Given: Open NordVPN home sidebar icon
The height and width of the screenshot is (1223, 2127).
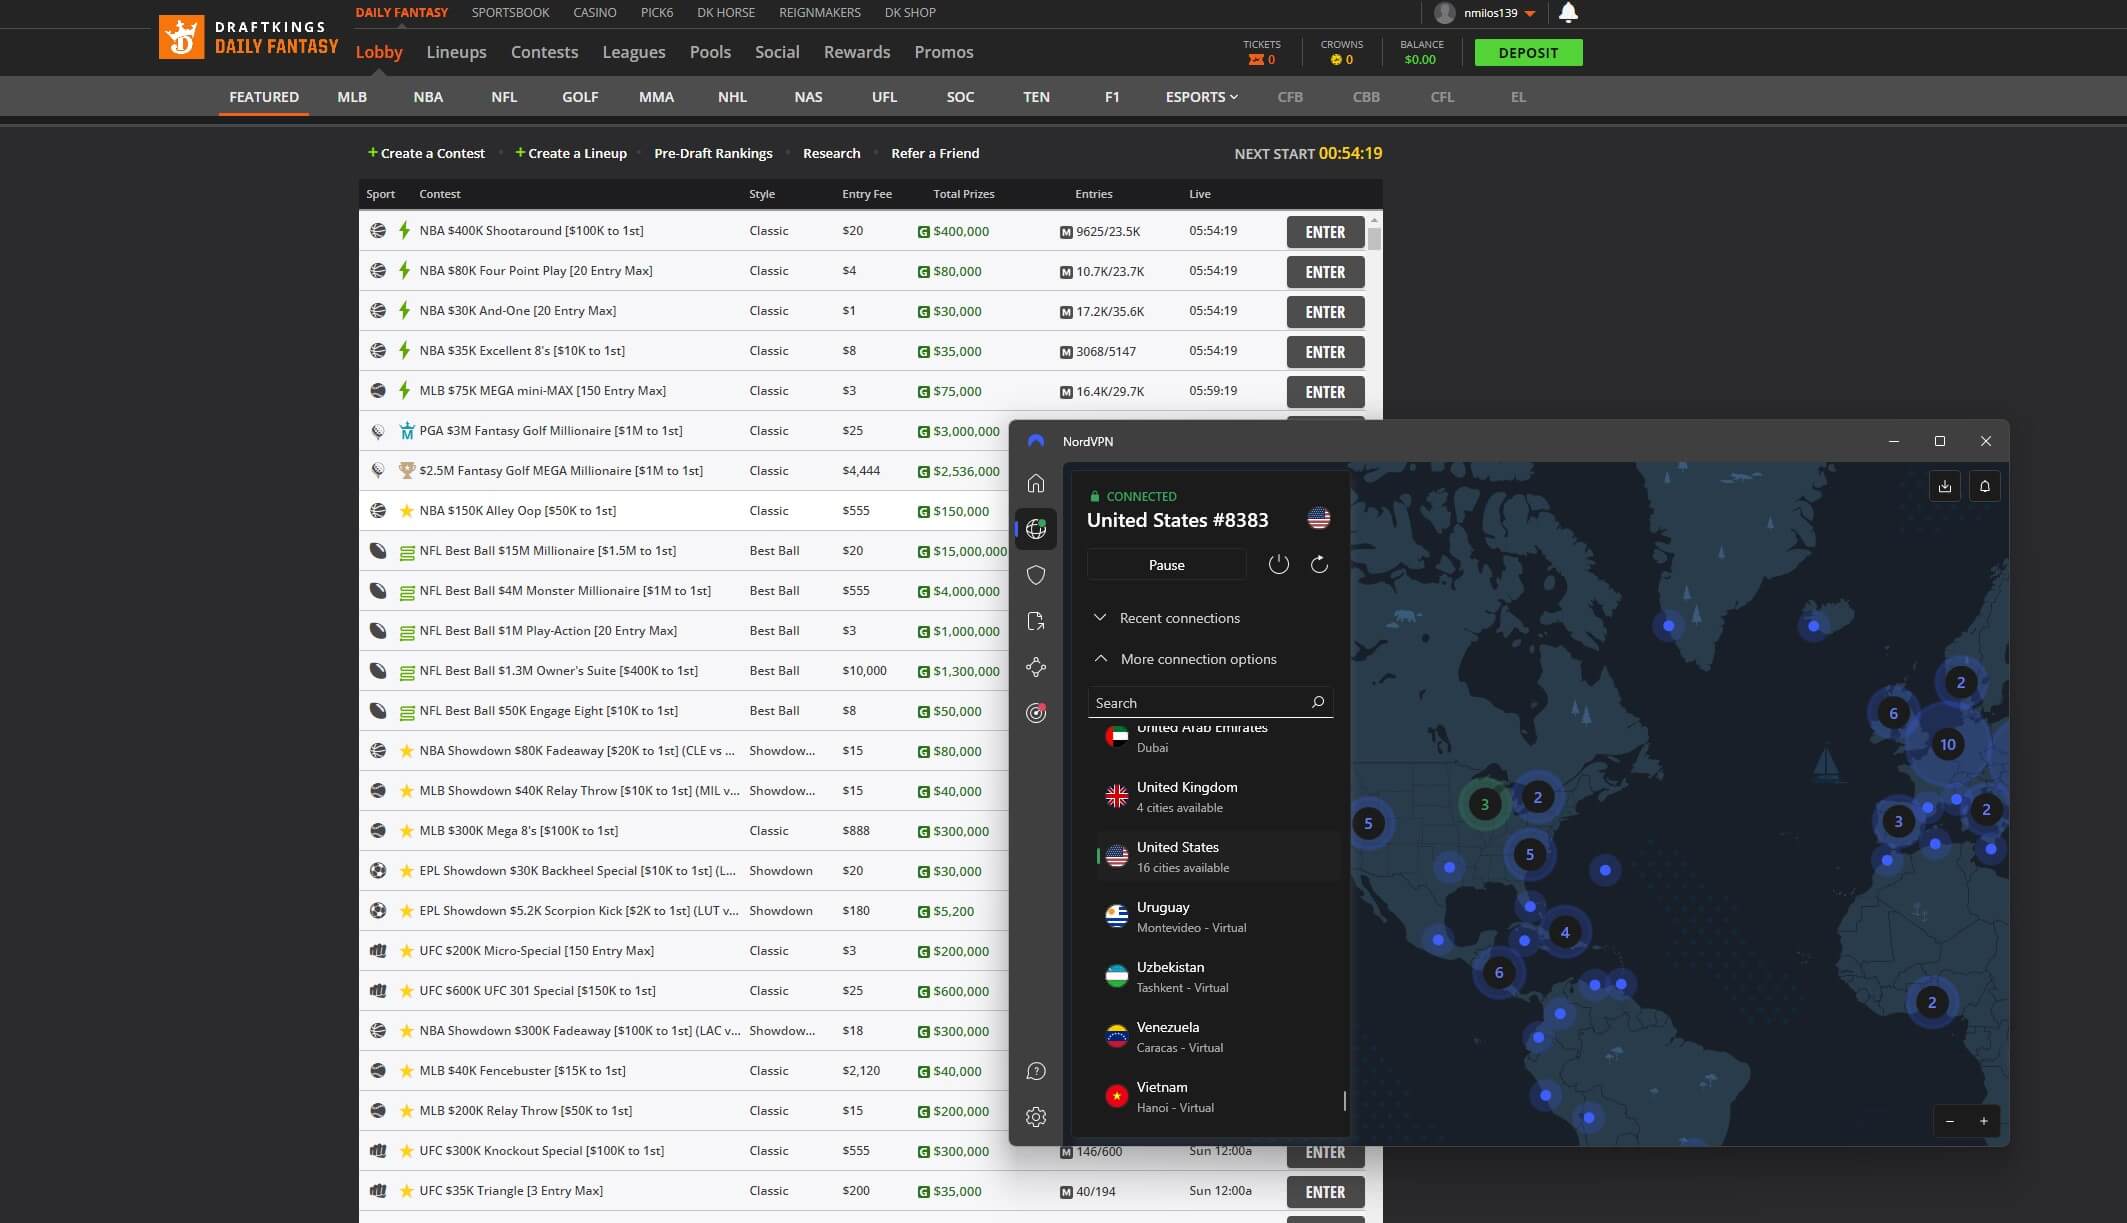Looking at the screenshot, I should pyautogui.click(x=1036, y=484).
